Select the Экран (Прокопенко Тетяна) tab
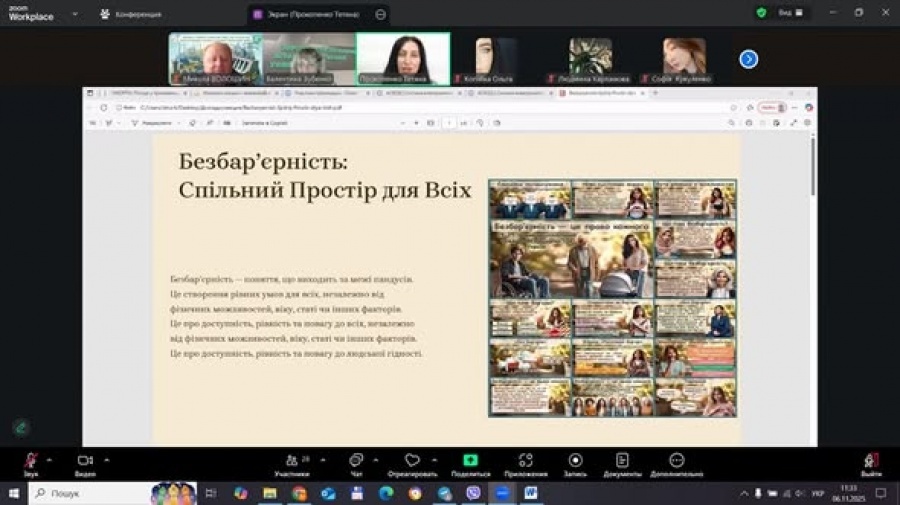 [310, 14]
